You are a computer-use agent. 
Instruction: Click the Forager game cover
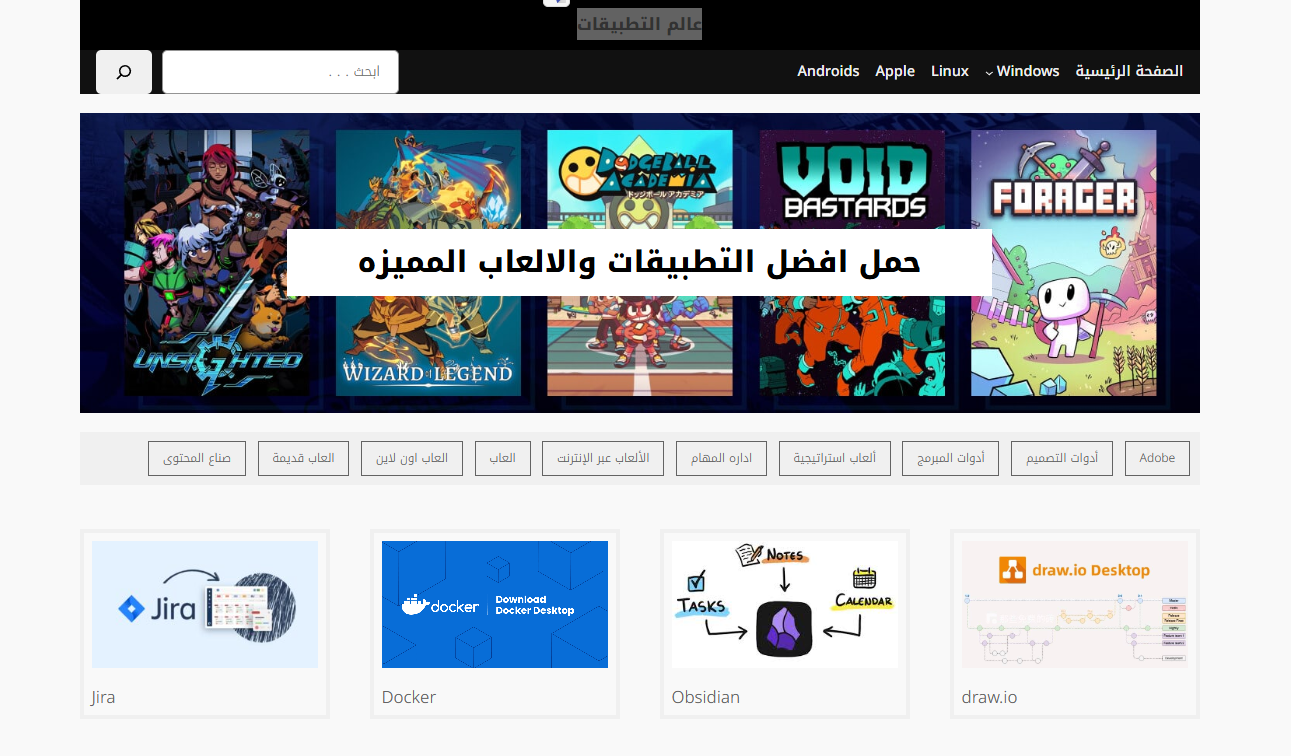click(x=1063, y=262)
